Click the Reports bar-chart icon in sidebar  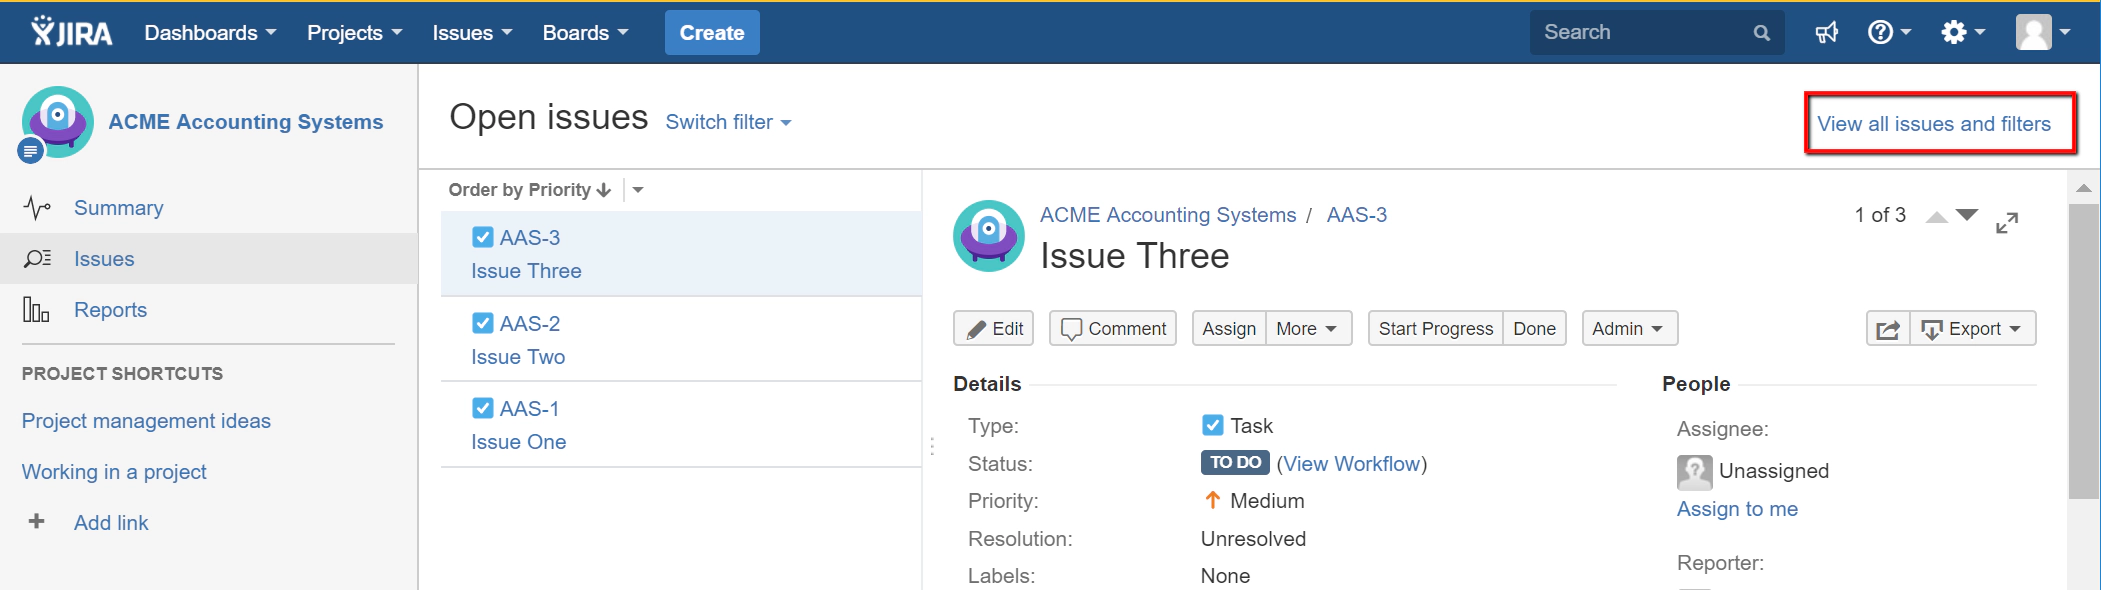click(x=36, y=310)
